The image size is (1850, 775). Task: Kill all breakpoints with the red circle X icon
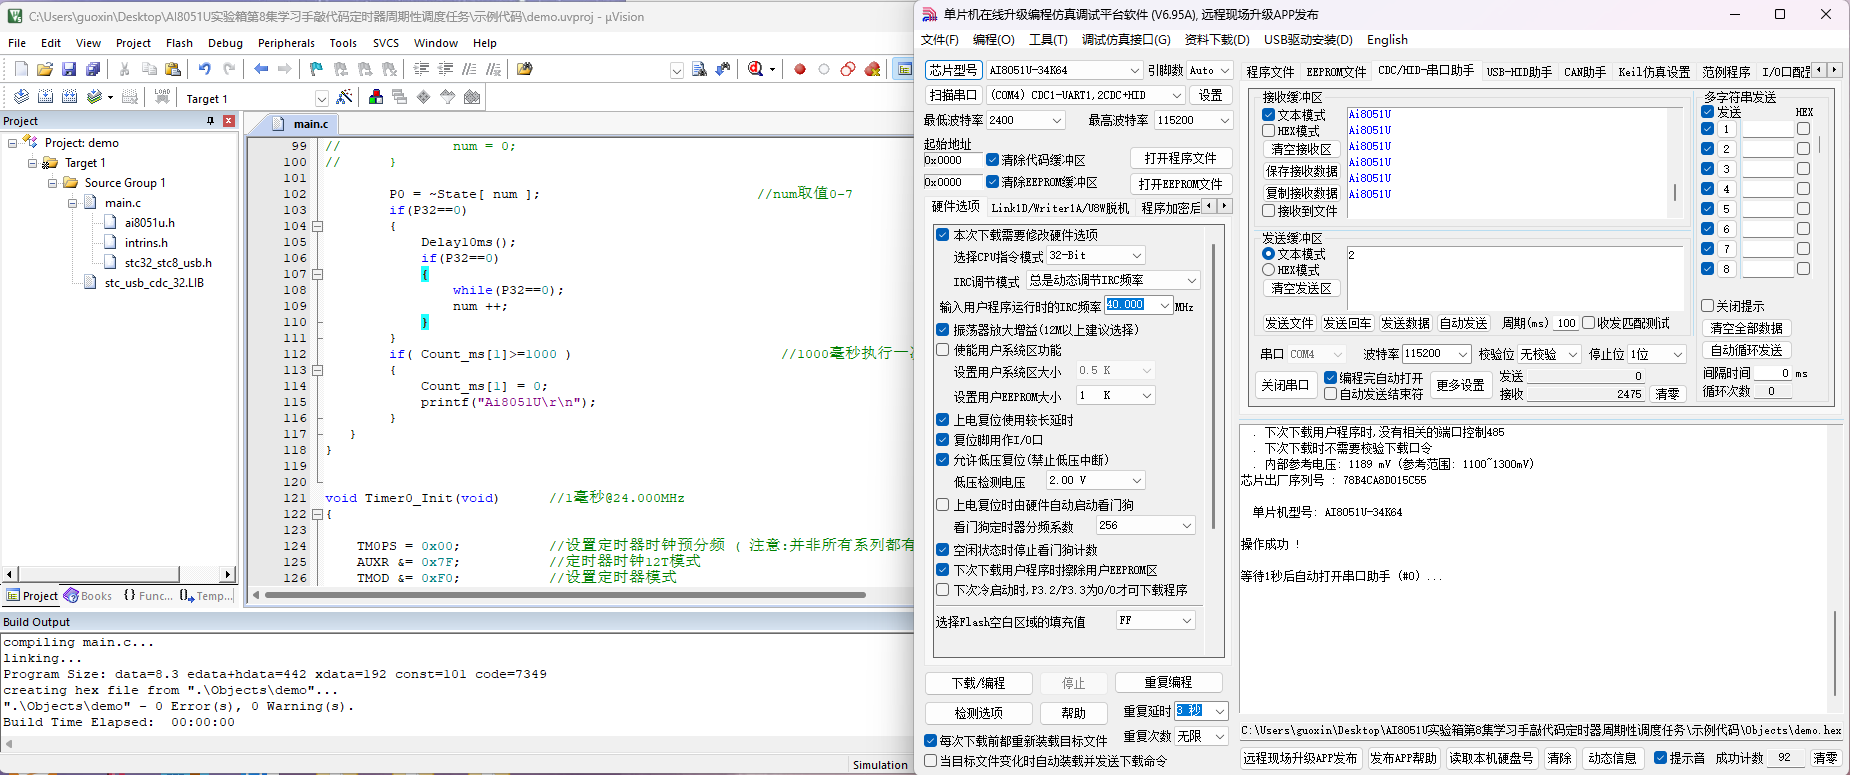click(872, 69)
